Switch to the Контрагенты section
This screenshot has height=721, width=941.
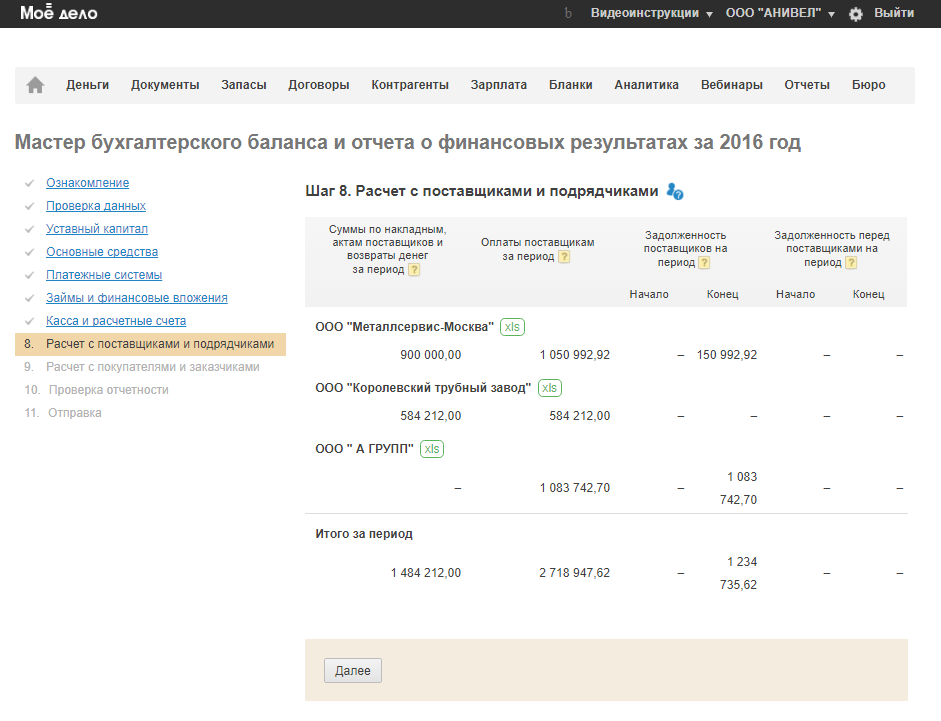[410, 85]
